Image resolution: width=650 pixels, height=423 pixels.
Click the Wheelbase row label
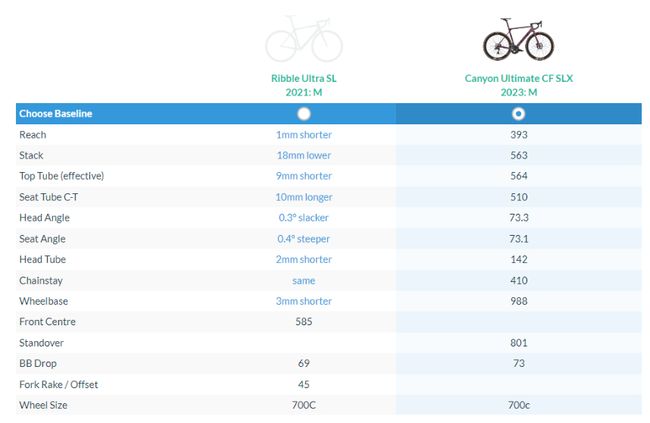coord(43,301)
